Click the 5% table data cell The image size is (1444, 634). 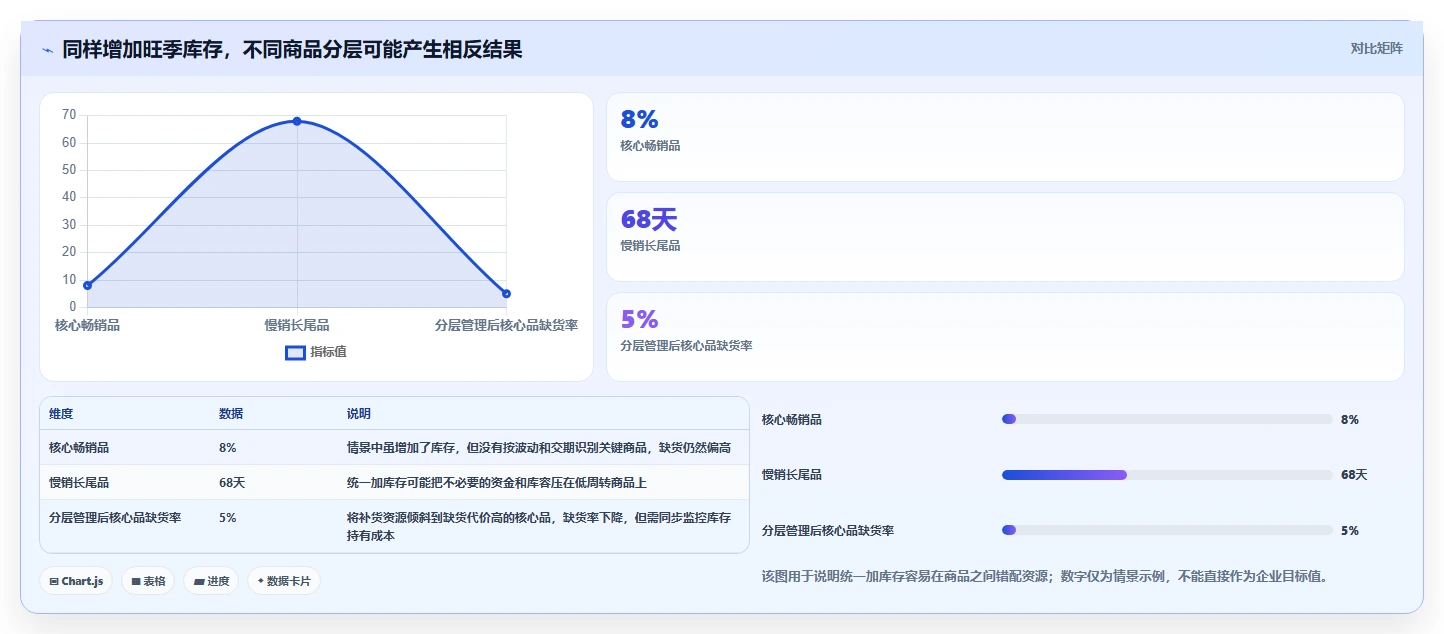pyautogui.click(x=228, y=518)
